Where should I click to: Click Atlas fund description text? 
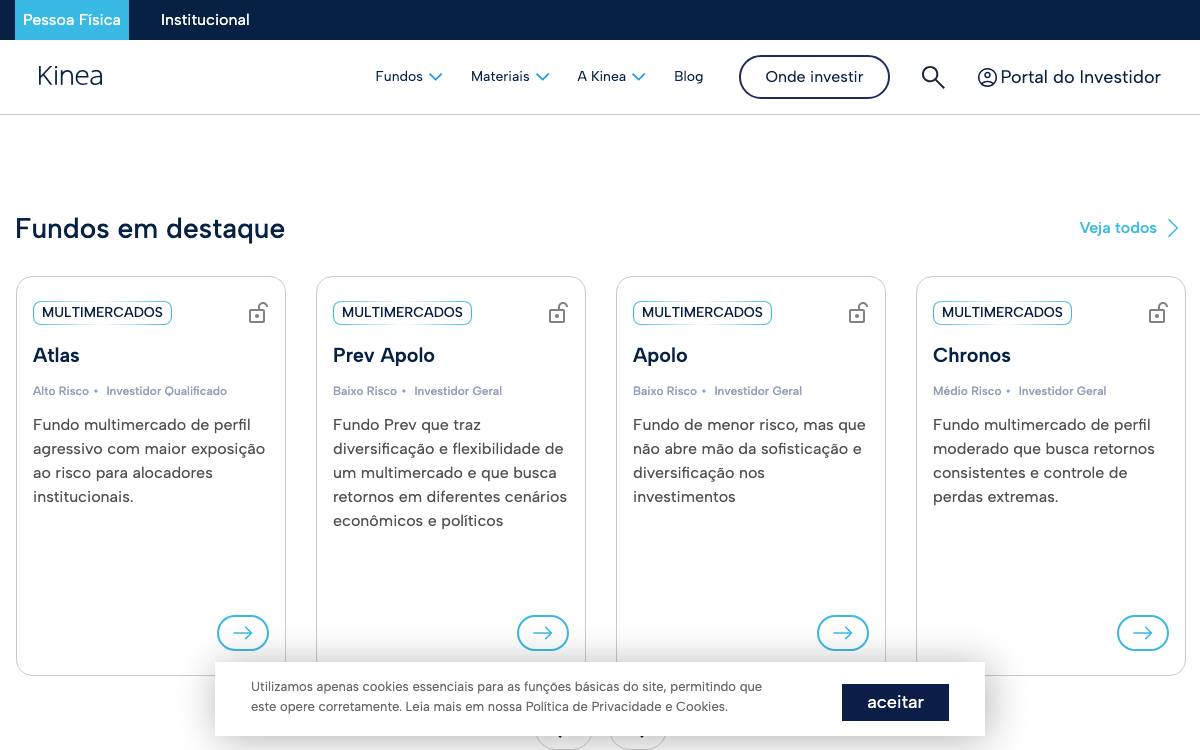pos(149,461)
